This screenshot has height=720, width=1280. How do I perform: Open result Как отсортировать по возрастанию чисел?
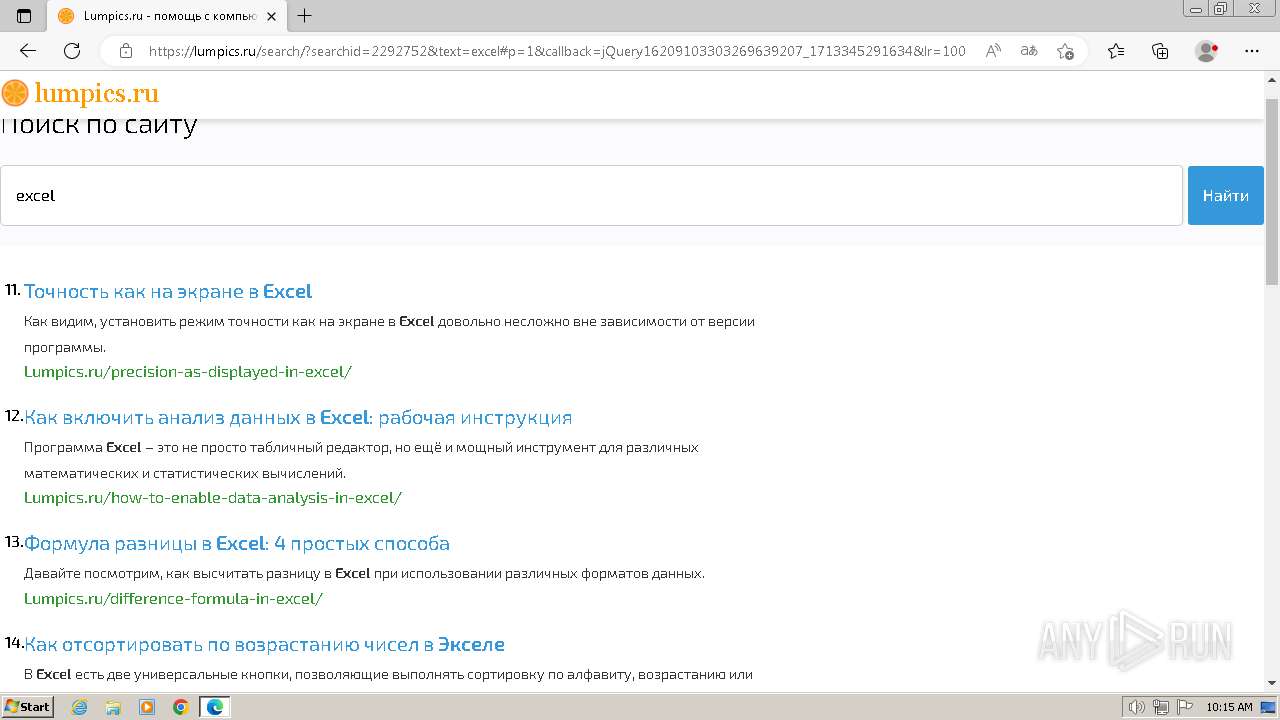pos(264,644)
